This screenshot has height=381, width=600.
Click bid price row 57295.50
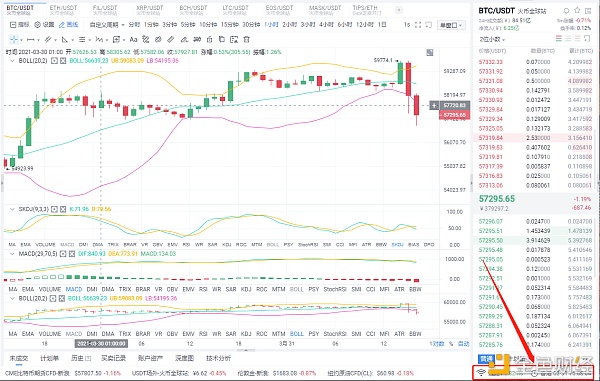[x=534, y=241]
